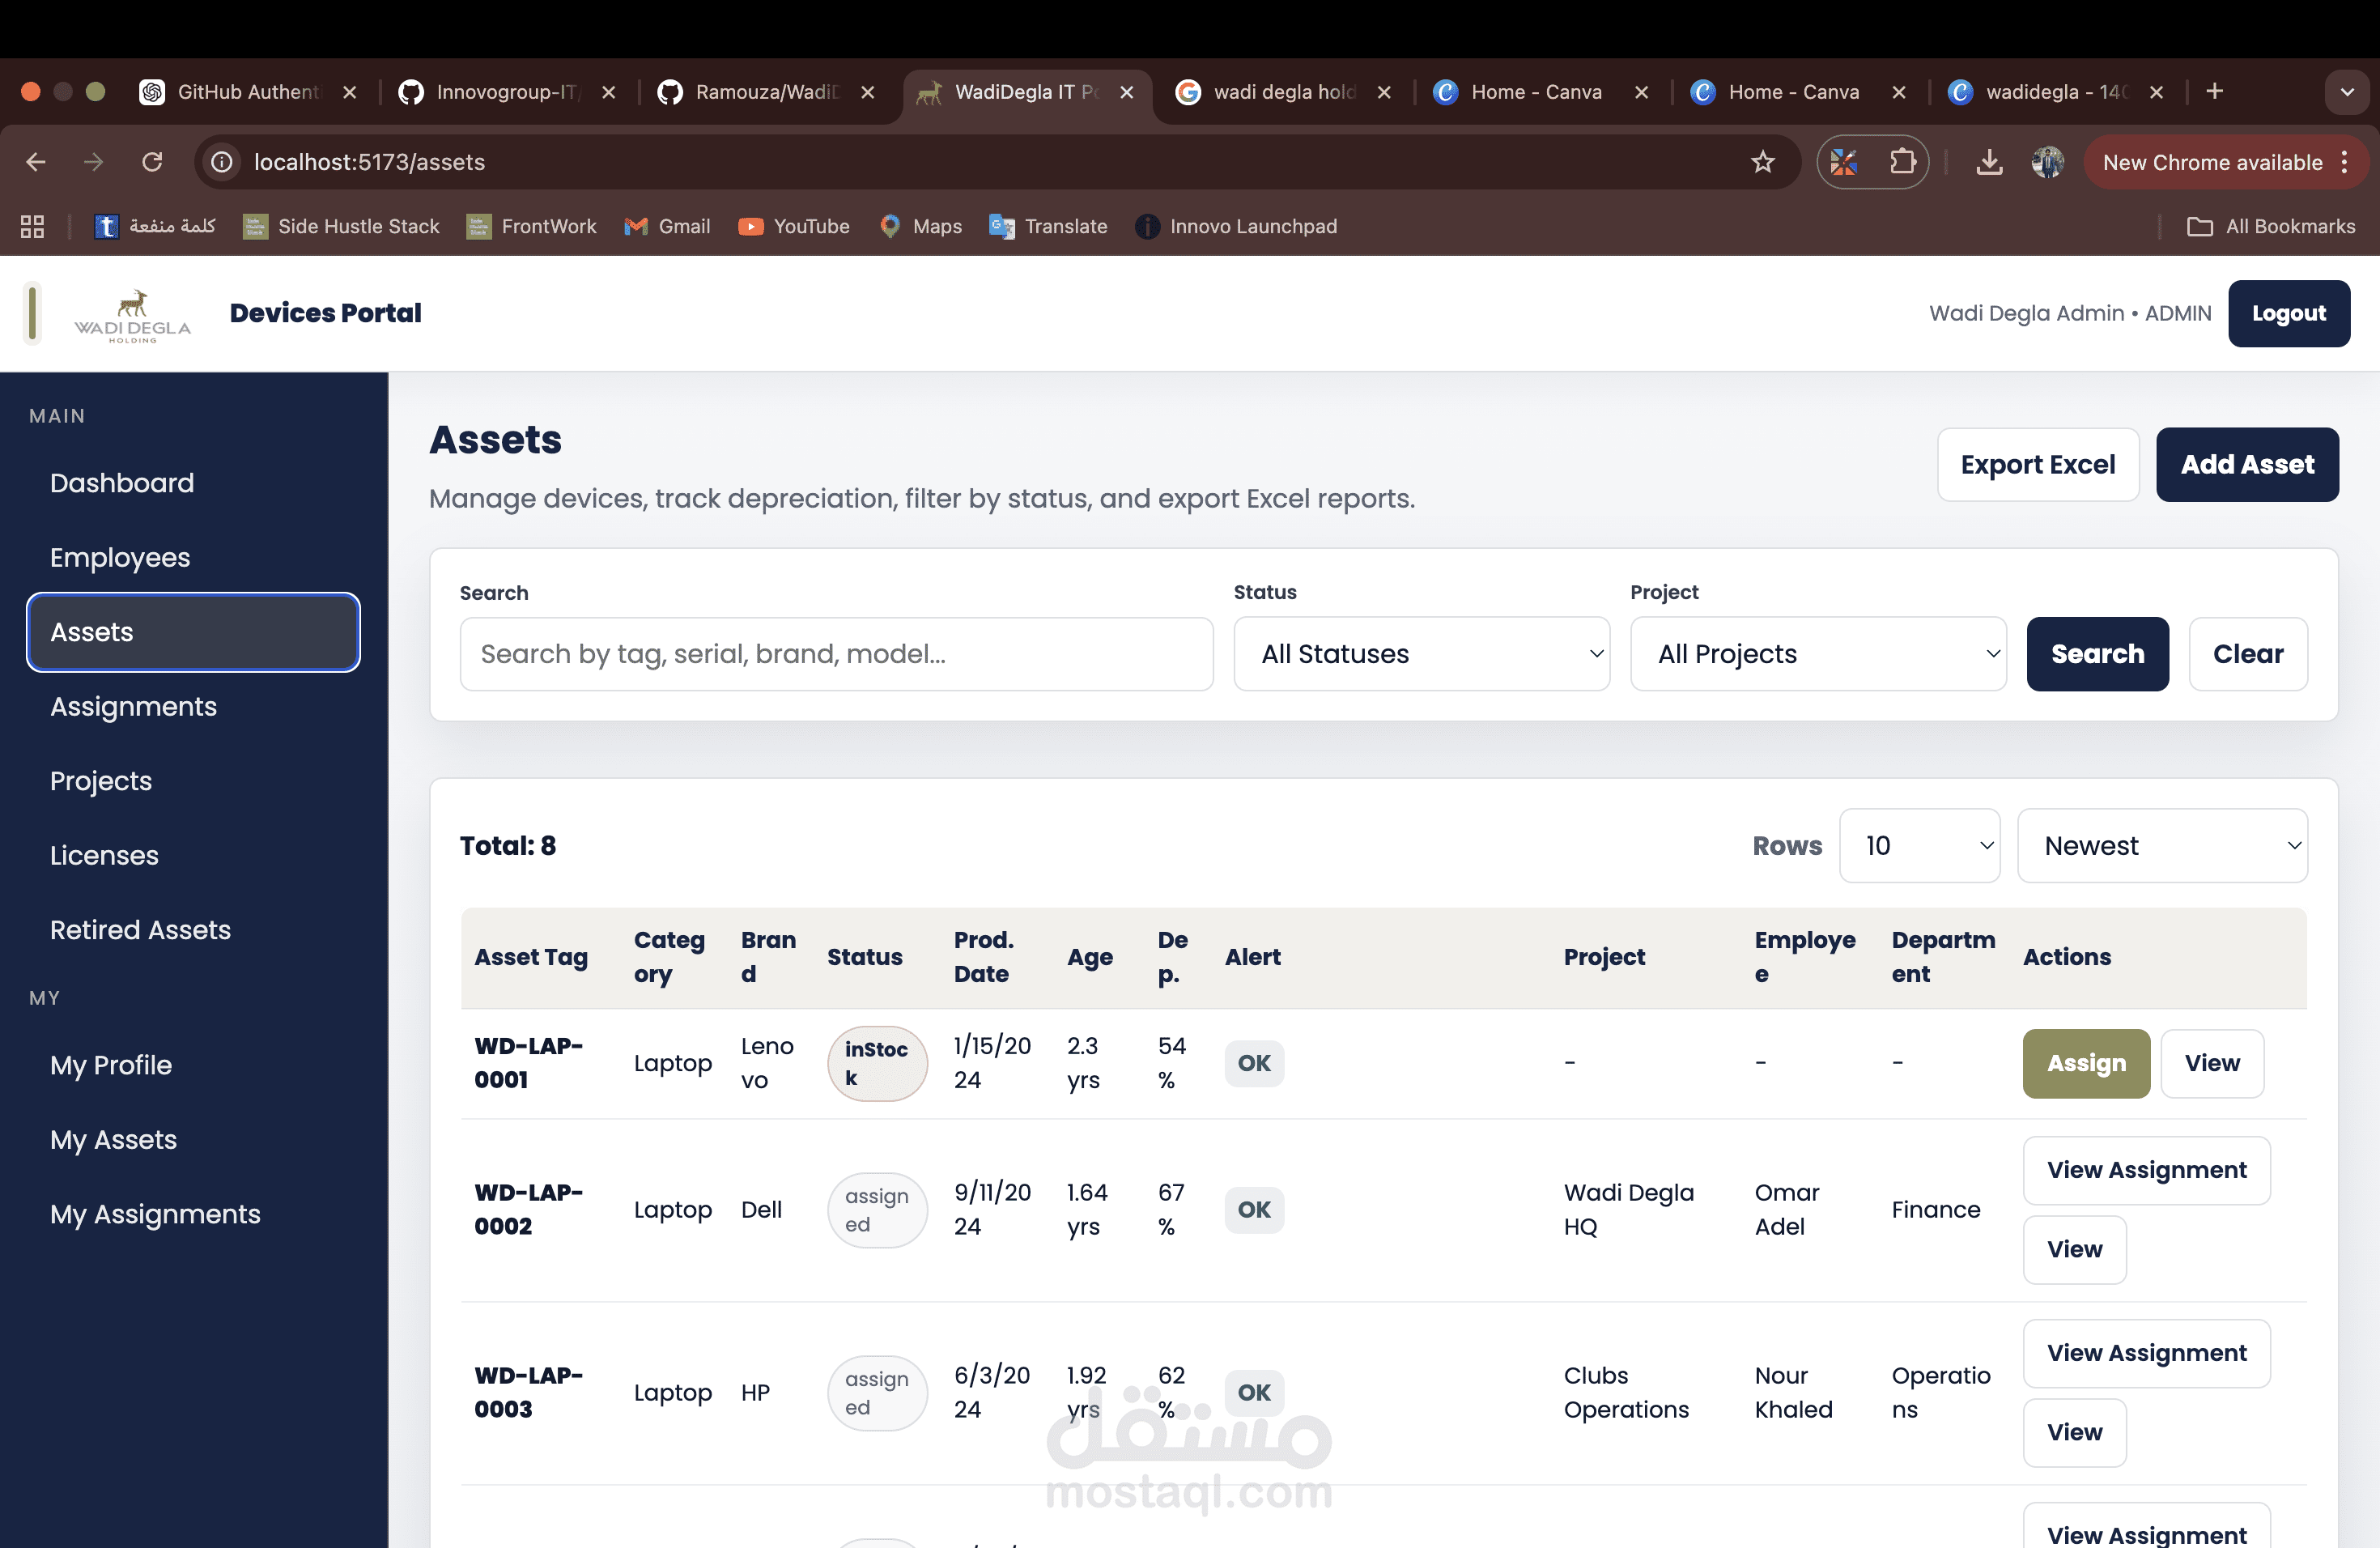Image resolution: width=2380 pixels, height=1548 pixels.
Task: Reload the current page
Action: point(151,162)
